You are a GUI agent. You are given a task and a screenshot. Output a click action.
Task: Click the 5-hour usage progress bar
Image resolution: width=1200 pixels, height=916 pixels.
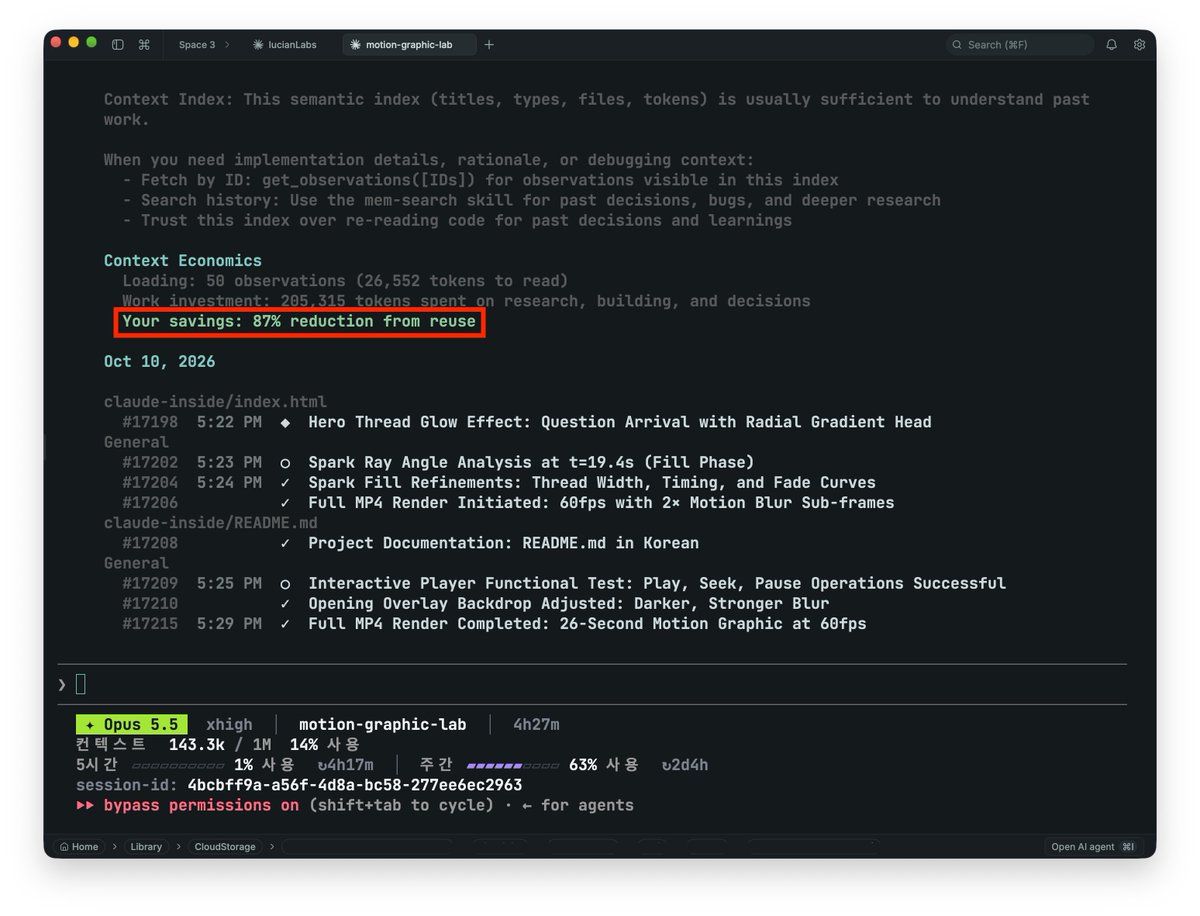coord(177,765)
